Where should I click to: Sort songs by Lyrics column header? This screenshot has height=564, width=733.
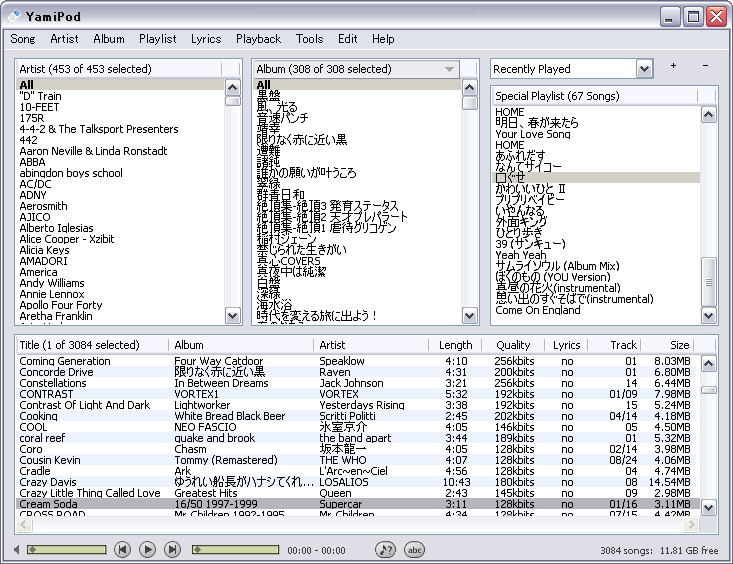(566, 345)
